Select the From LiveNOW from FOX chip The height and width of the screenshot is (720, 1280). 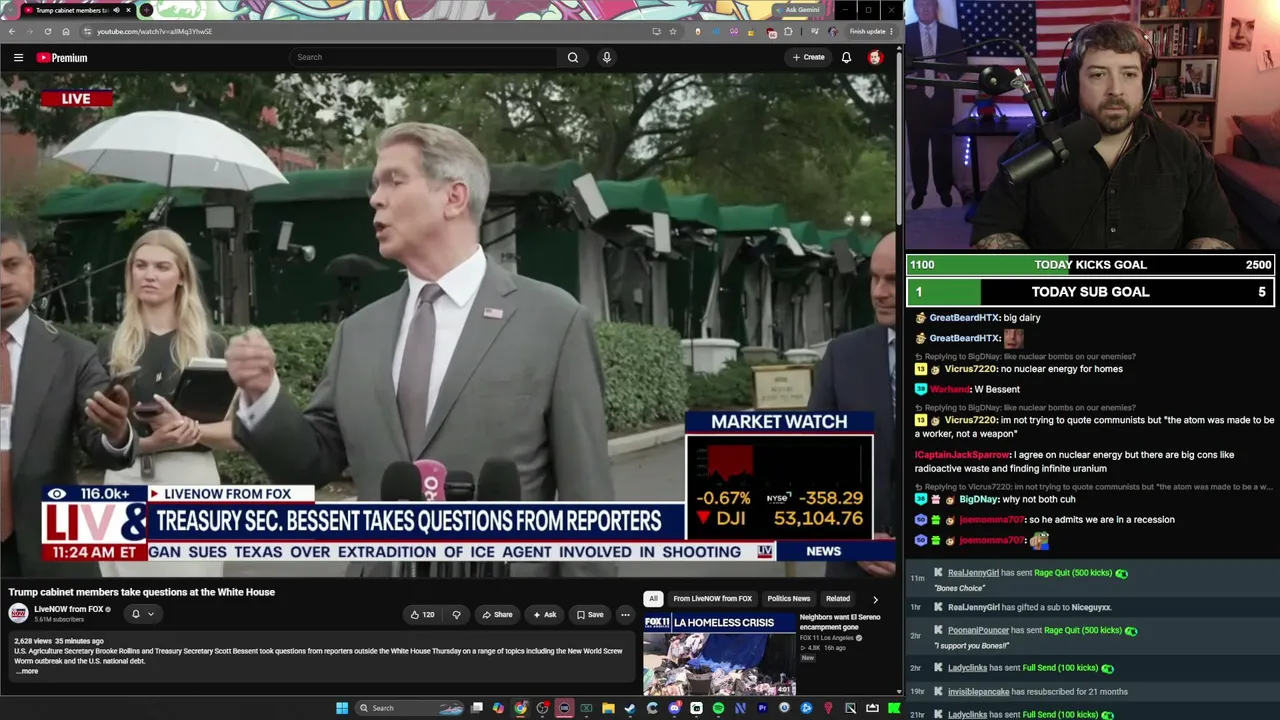coord(712,599)
